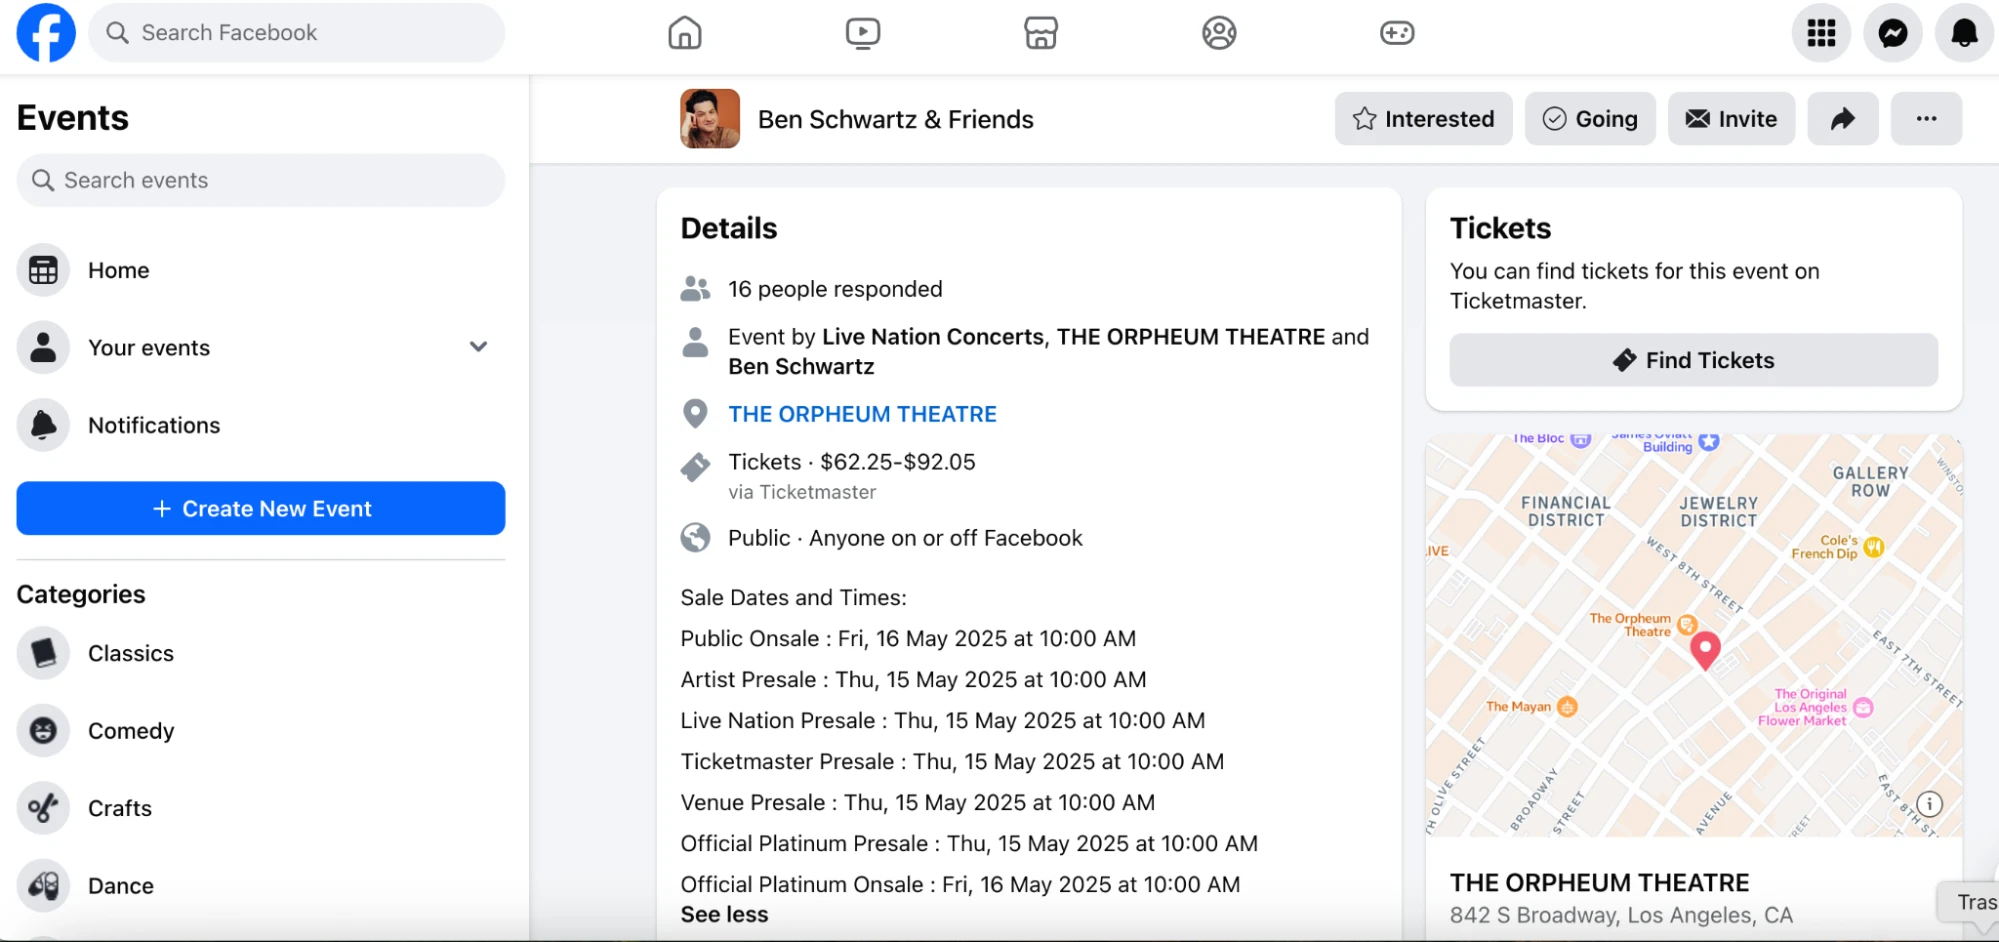Select the Comedy category
This screenshot has width=1999, height=942.
pyautogui.click(x=261, y=731)
